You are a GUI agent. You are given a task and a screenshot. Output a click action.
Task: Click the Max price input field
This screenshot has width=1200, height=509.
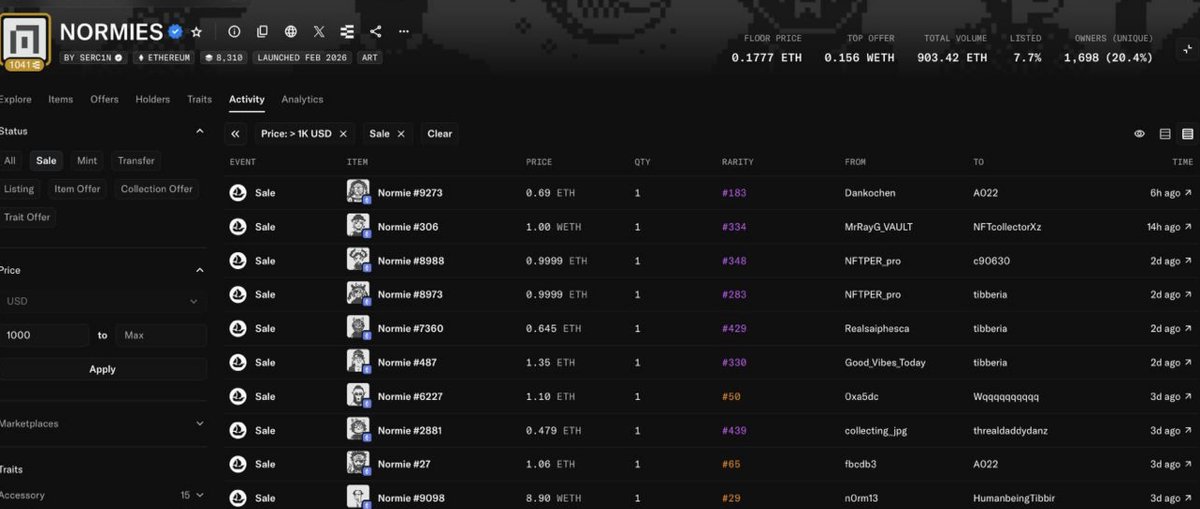[161, 335]
